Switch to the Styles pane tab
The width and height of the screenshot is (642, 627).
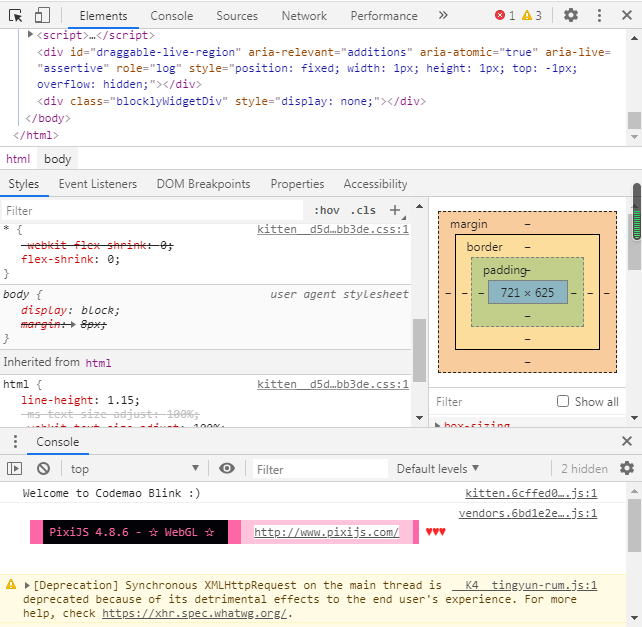(24, 184)
